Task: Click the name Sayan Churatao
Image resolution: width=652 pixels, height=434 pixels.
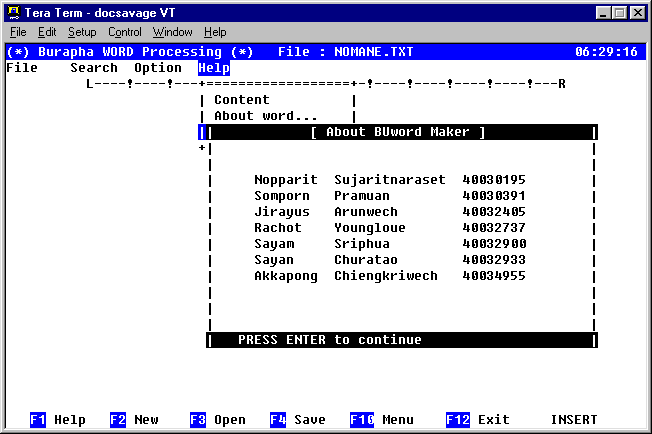Action: click(326, 260)
